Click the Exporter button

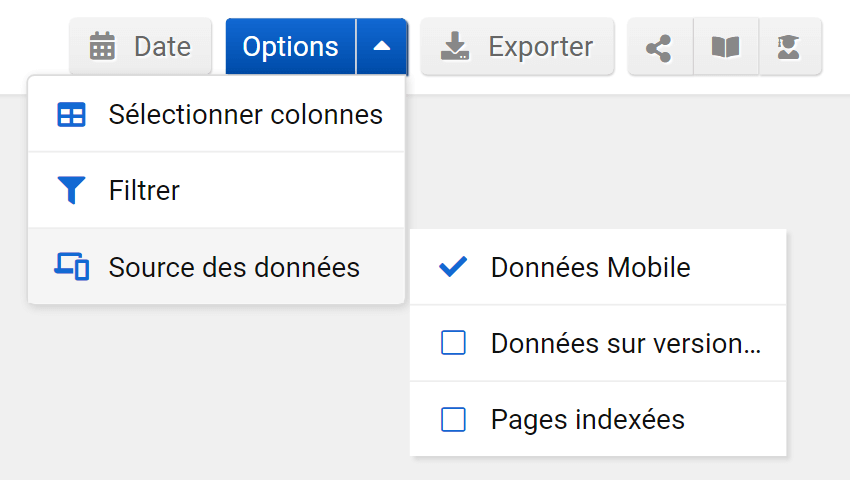click(517, 47)
